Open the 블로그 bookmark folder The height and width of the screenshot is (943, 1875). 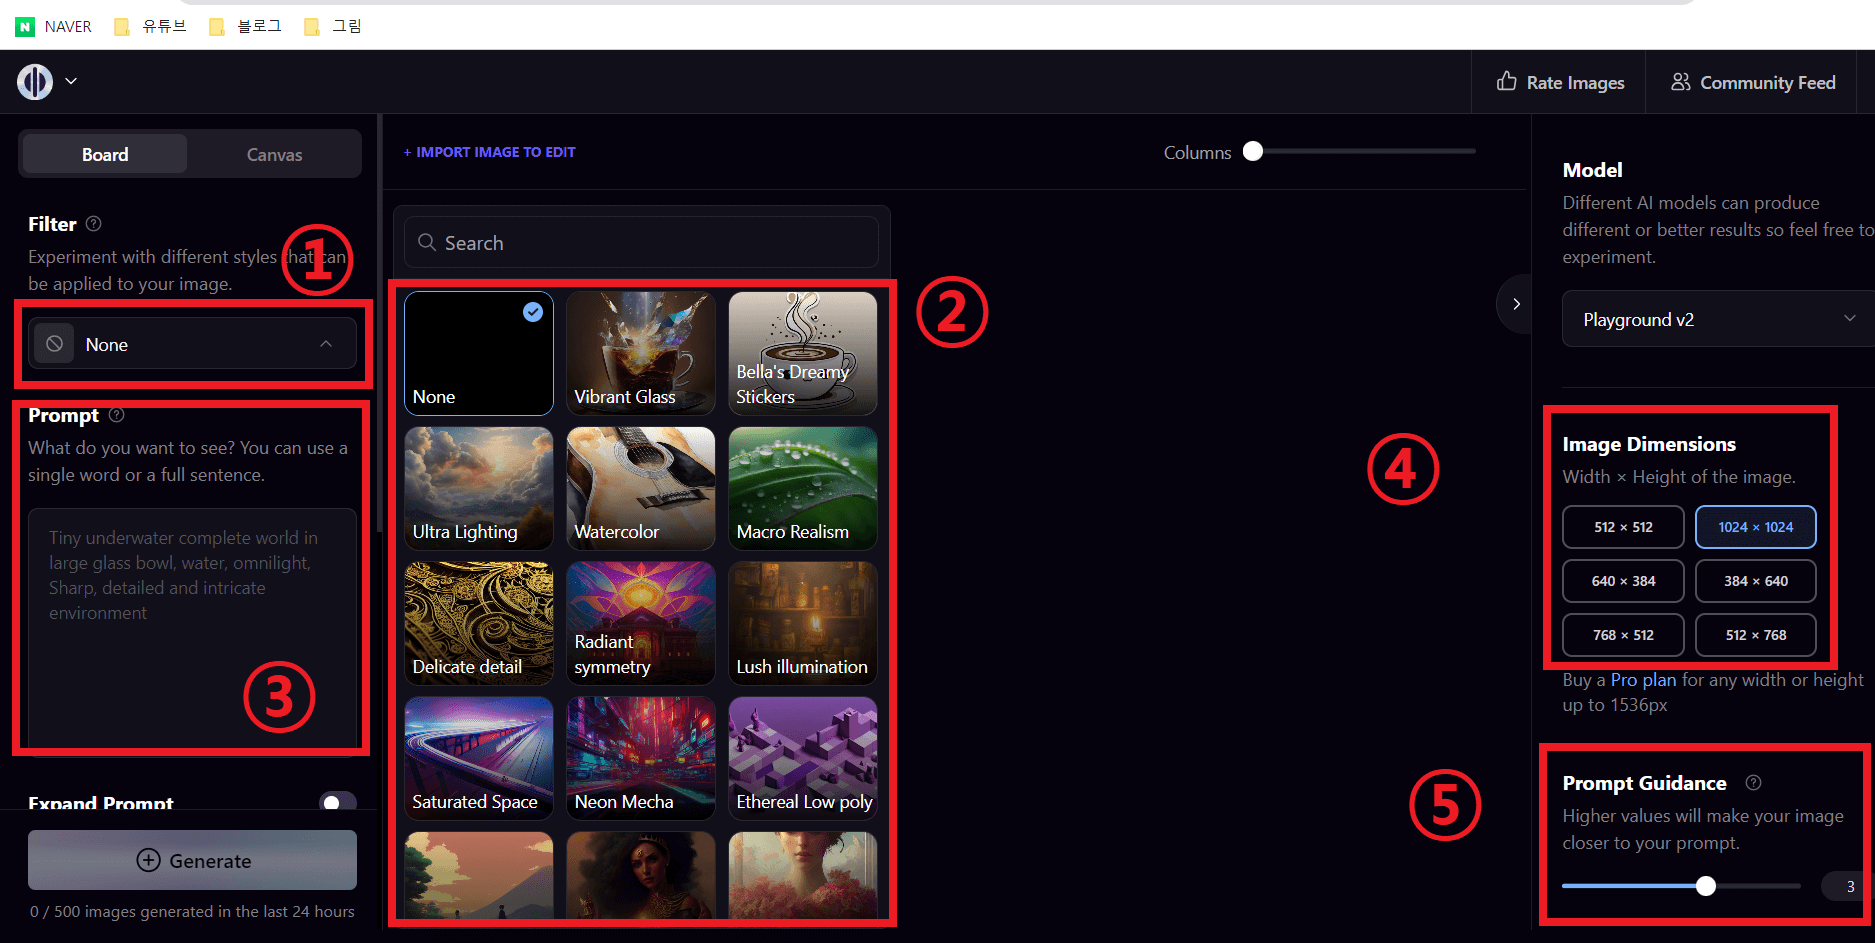(245, 27)
